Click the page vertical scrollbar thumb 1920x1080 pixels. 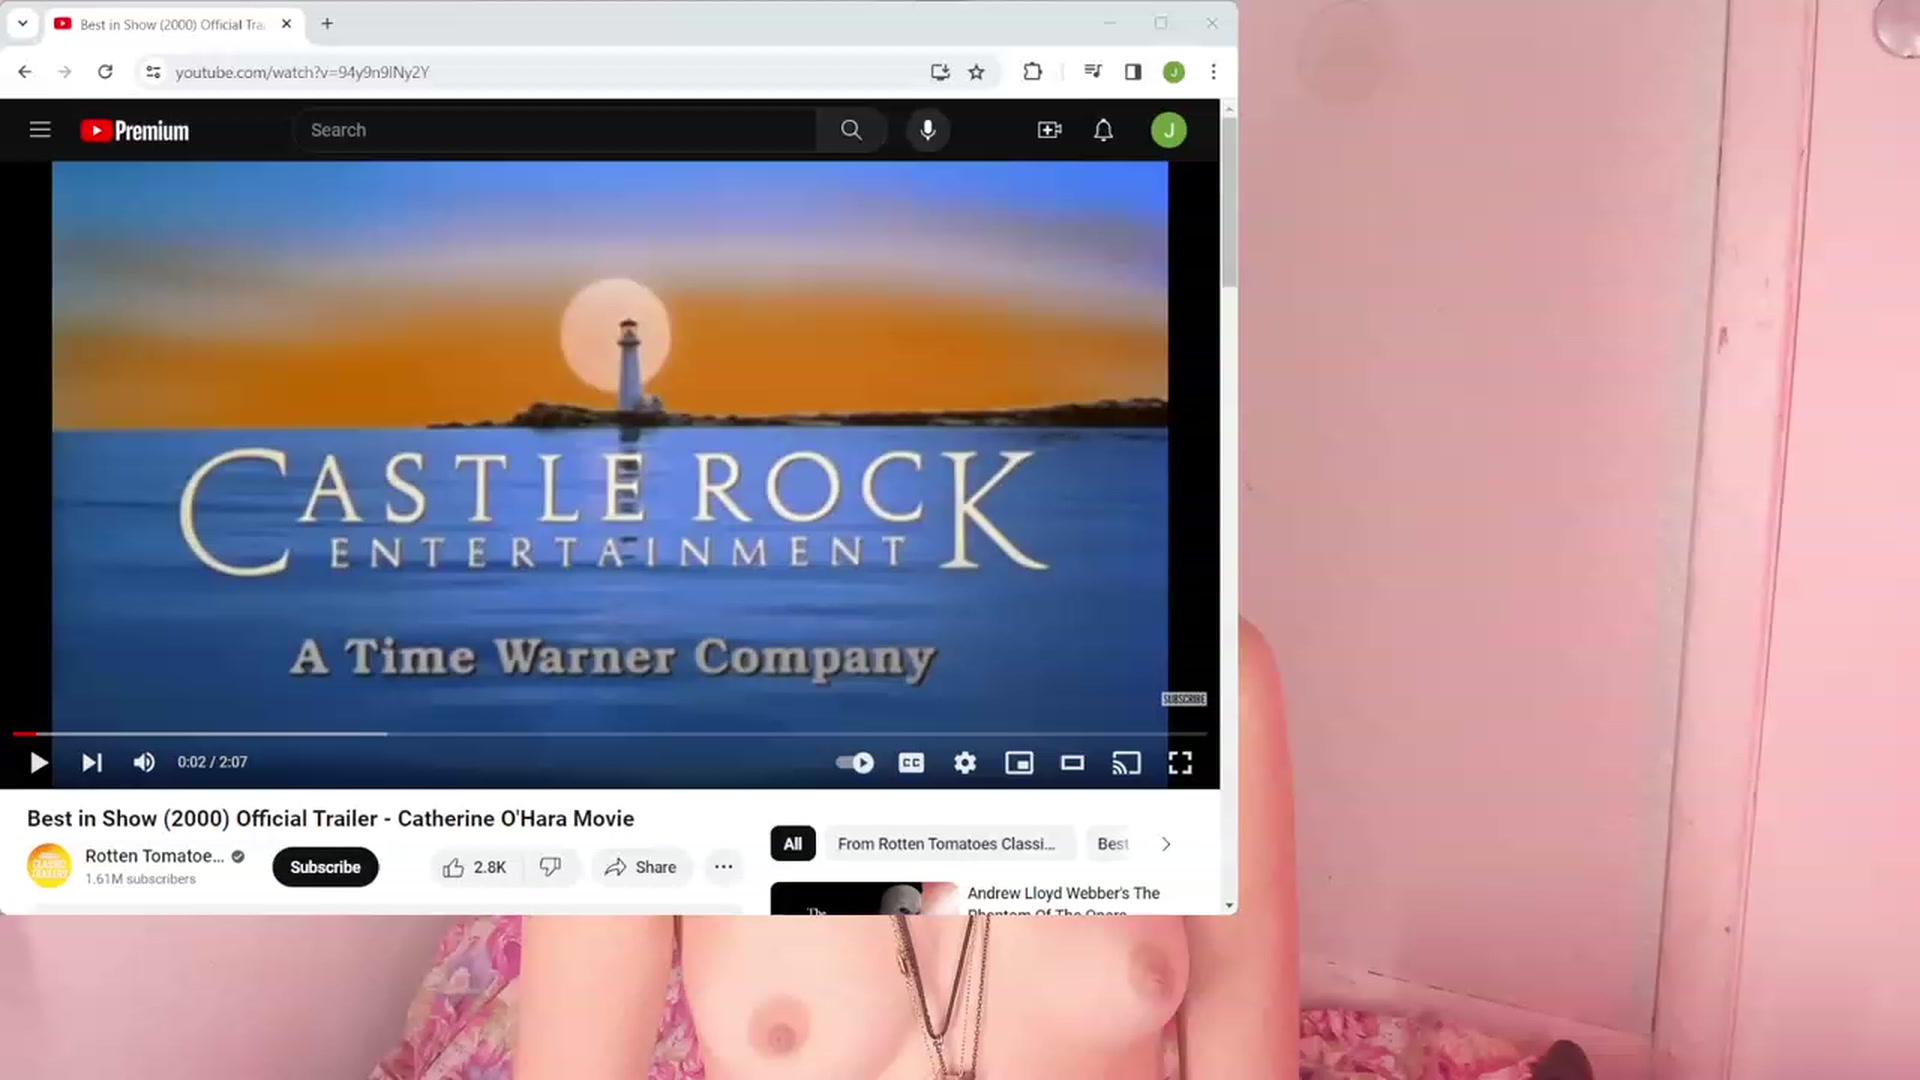tap(1229, 203)
